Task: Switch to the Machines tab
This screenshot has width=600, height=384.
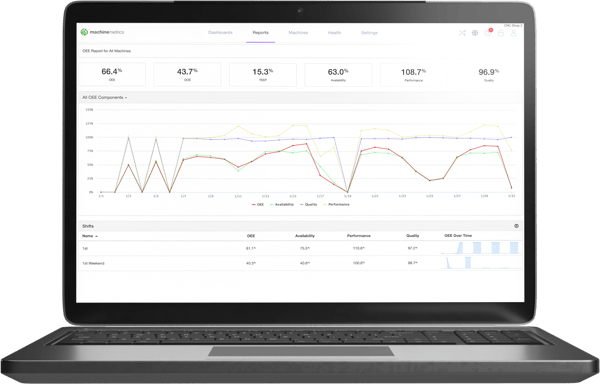Action: point(298,33)
